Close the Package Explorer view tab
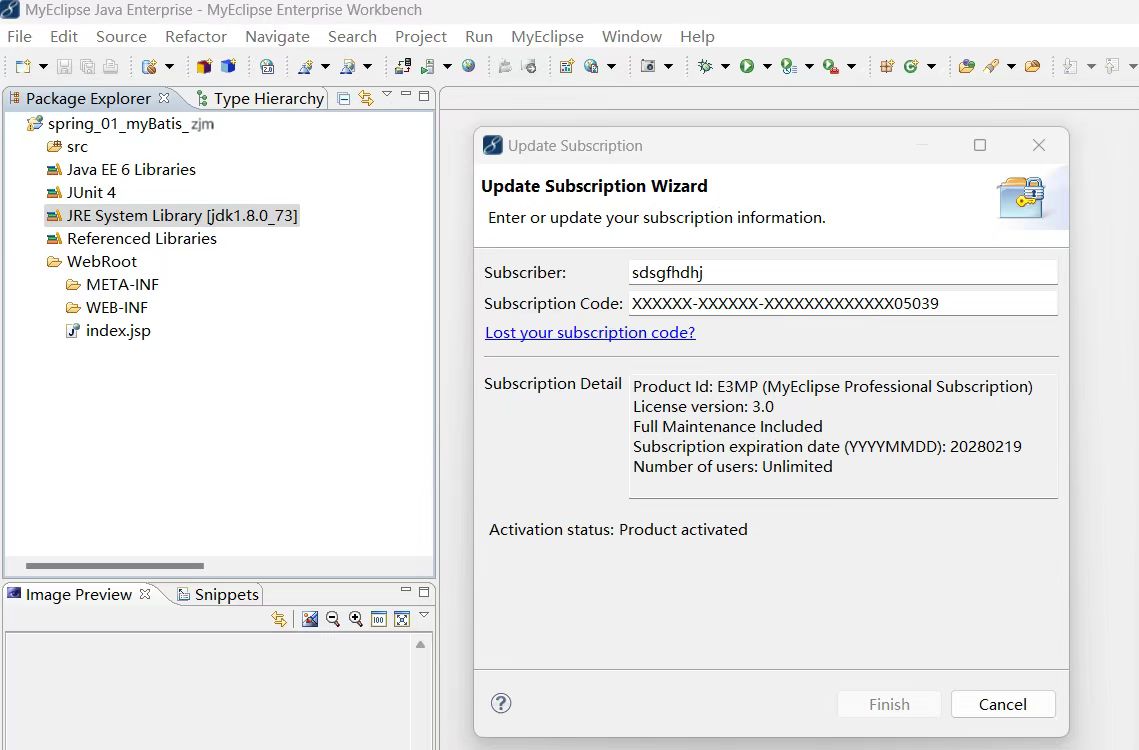1139x750 pixels. pyautogui.click(x=164, y=97)
